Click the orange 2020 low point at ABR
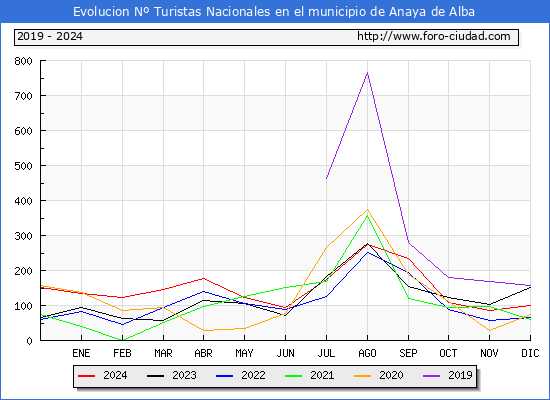 pyautogui.click(x=204, y=331)
